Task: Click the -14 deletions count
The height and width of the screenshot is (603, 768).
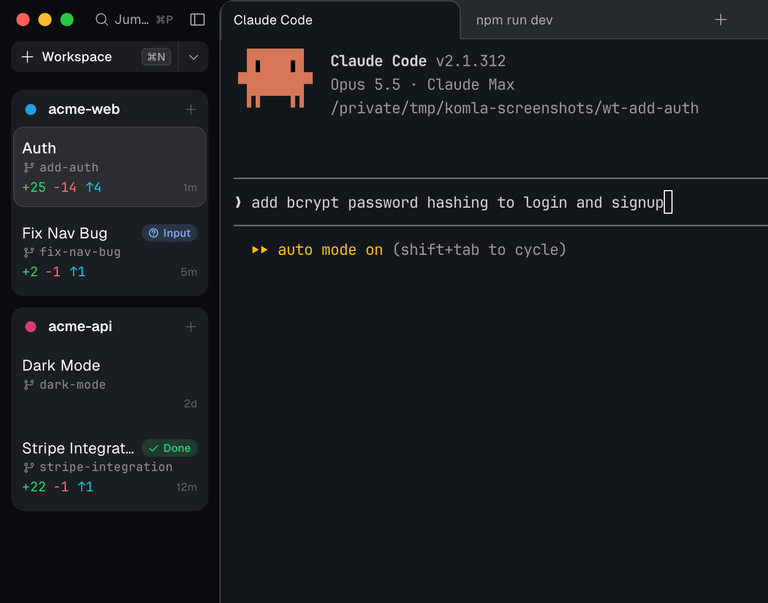Action: point(65,188)
